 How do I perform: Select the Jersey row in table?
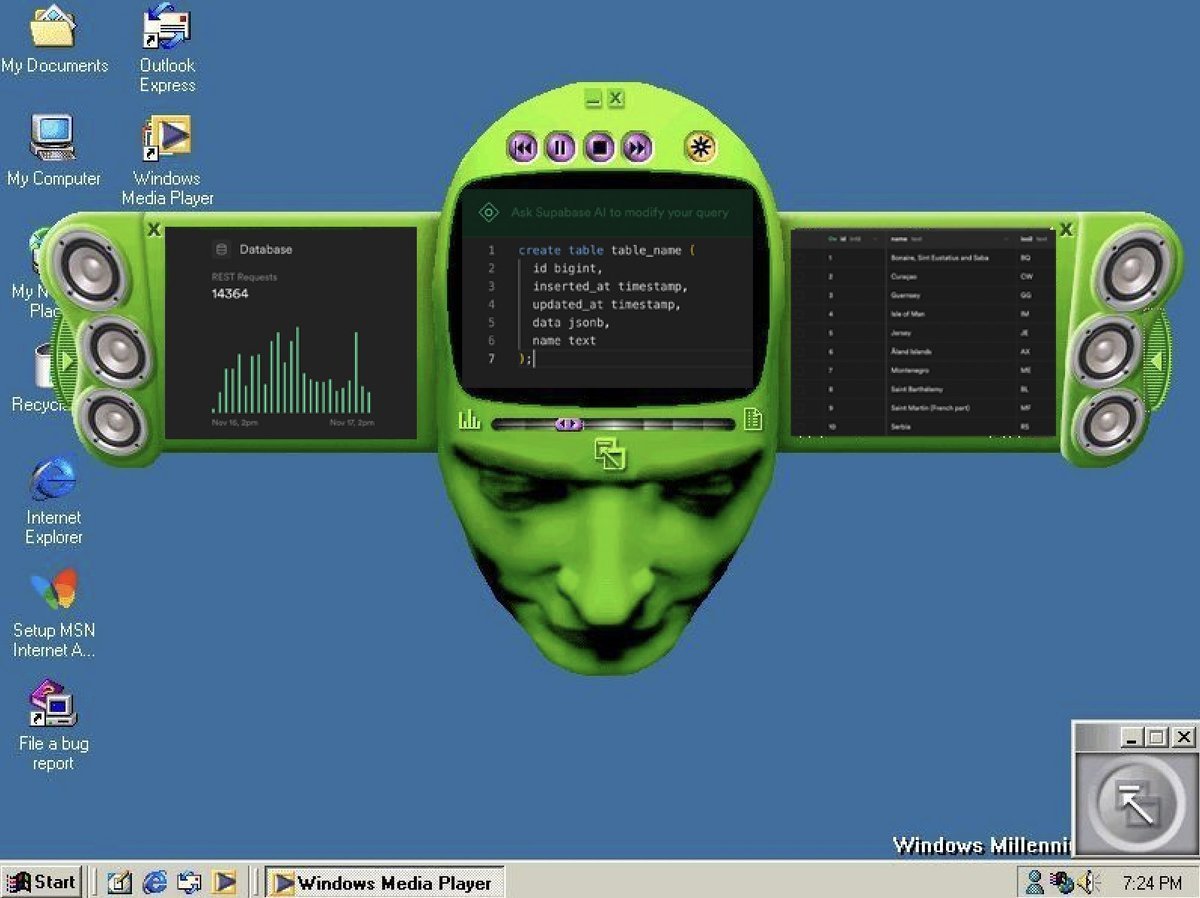click(x=924, y=332)
